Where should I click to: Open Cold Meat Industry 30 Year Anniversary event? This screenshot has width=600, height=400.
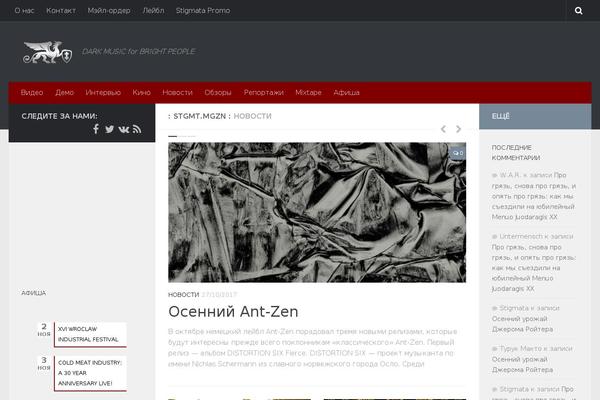coord(90,373)
